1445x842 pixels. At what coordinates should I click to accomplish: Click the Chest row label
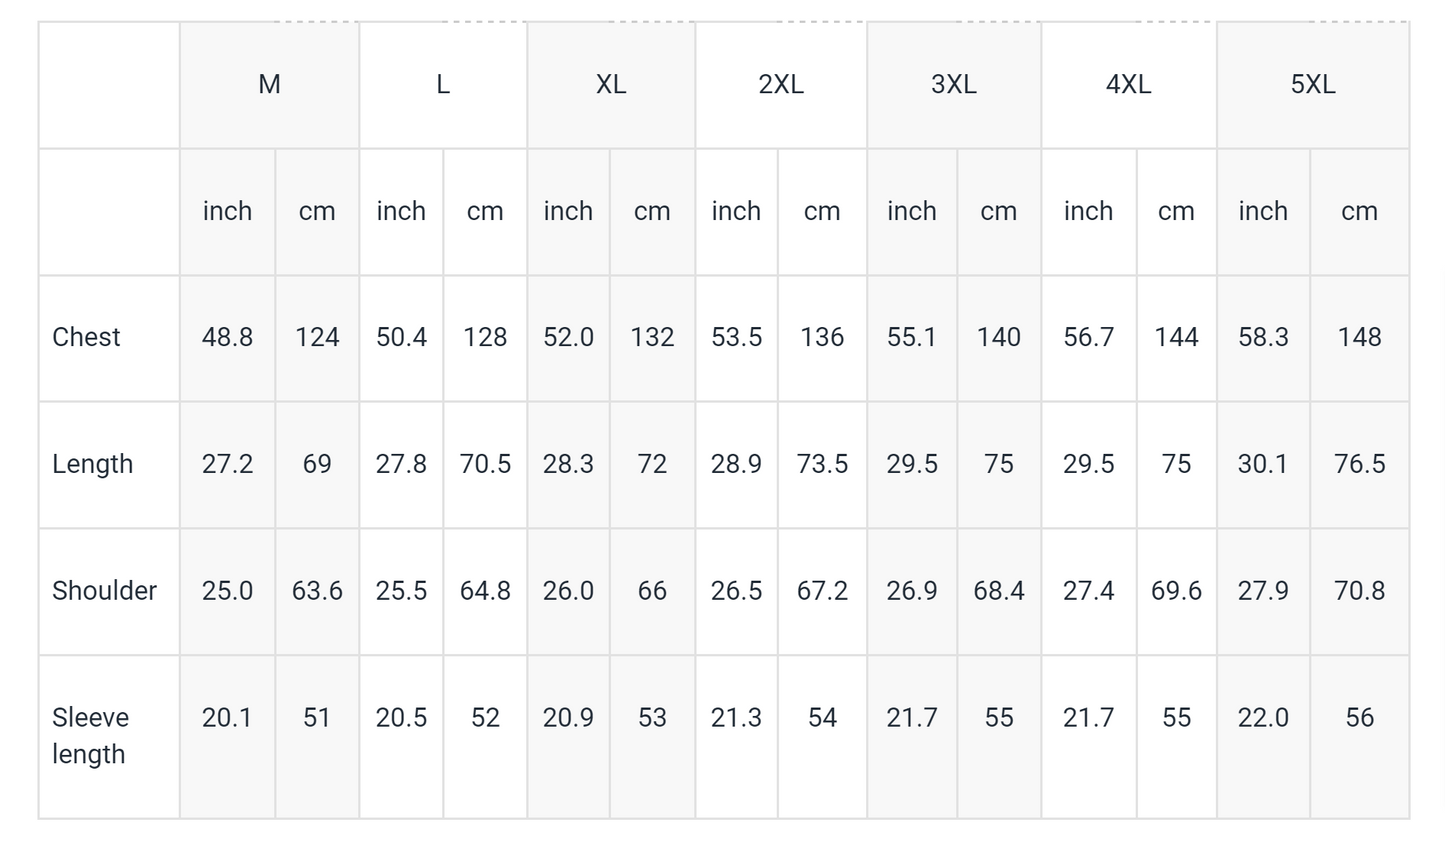coord(86,337)
